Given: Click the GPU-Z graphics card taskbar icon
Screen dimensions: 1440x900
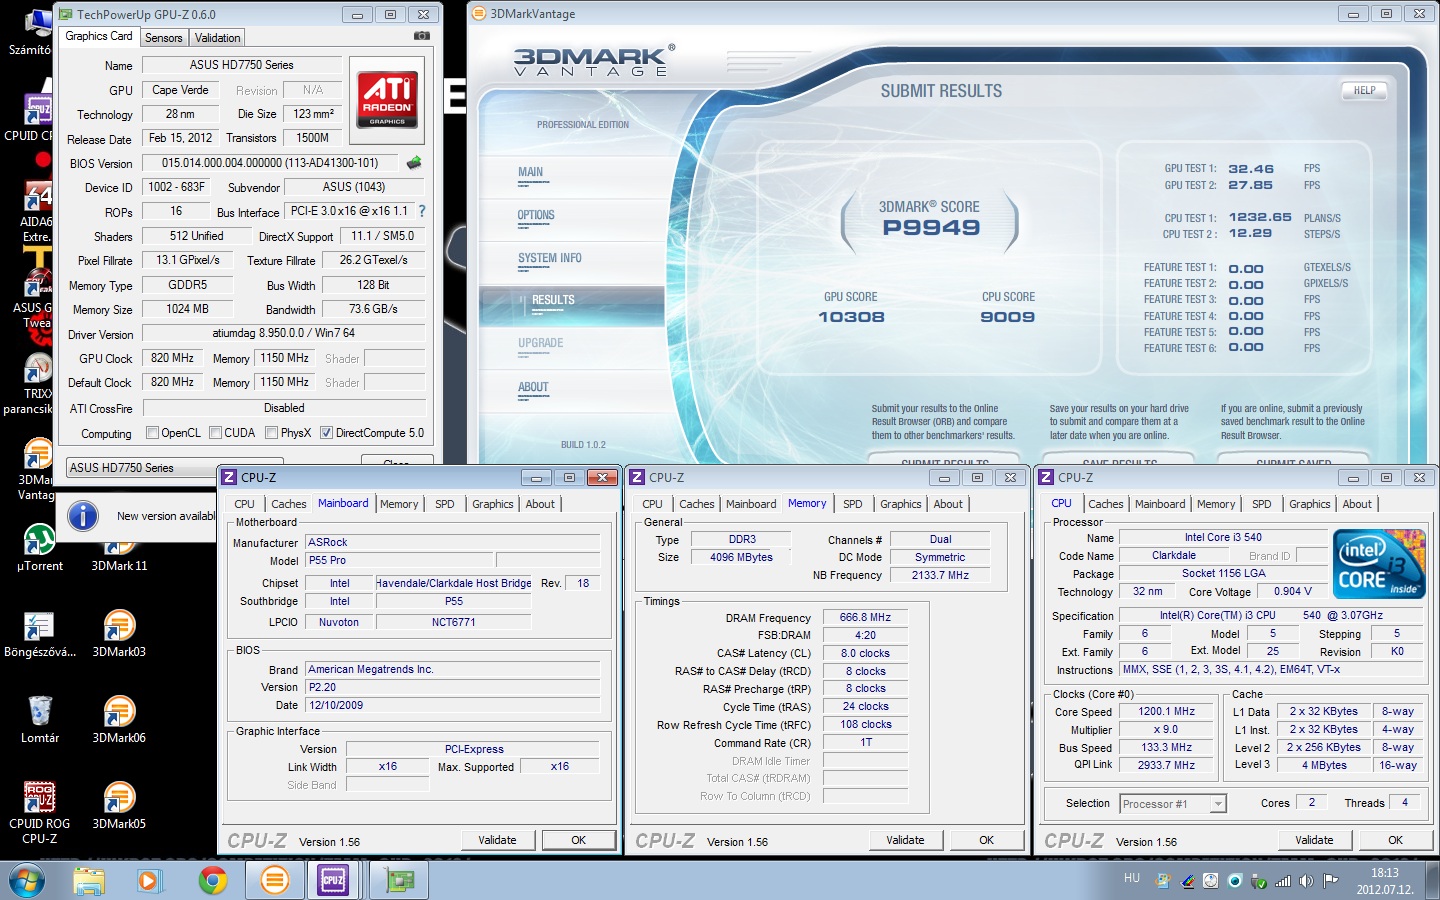Looking at the screenshot, I should pyautogui.click(x=399, y=880).
